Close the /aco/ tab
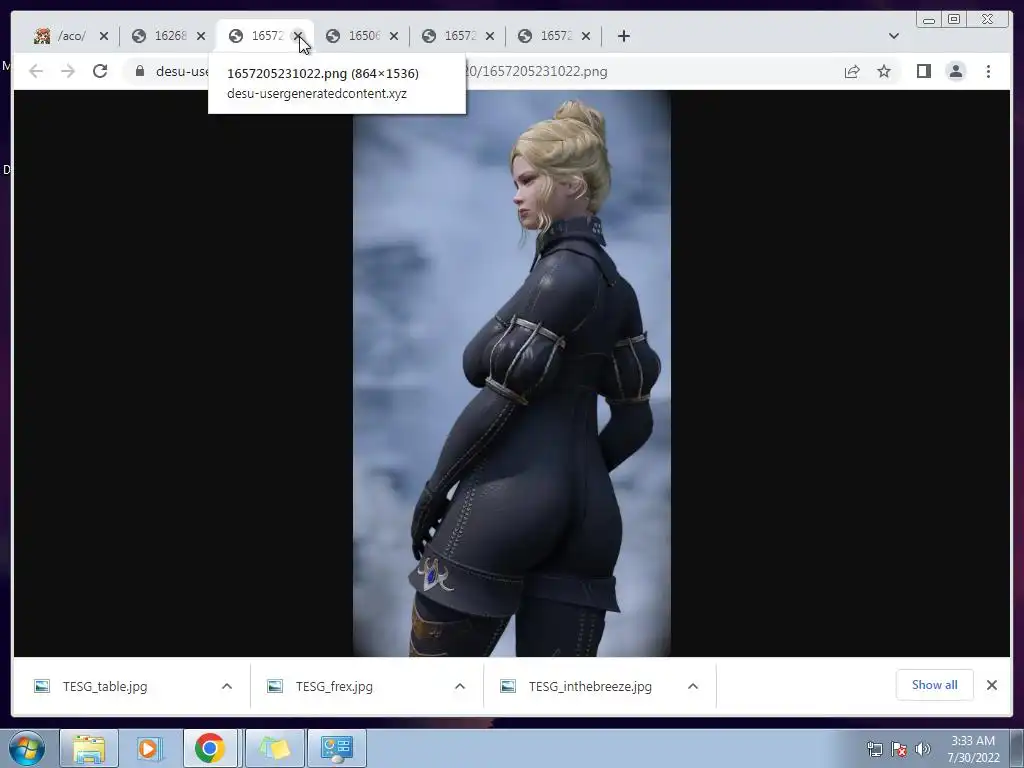The width and height of the screenshot is (1024, 768). (x=104, y=36)
